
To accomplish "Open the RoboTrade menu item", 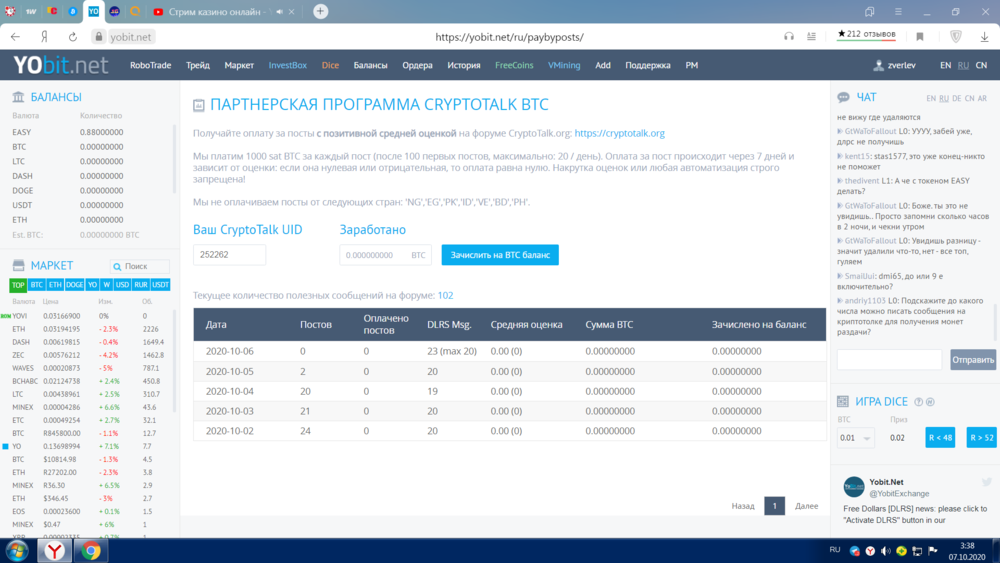I will click(151, 65).
